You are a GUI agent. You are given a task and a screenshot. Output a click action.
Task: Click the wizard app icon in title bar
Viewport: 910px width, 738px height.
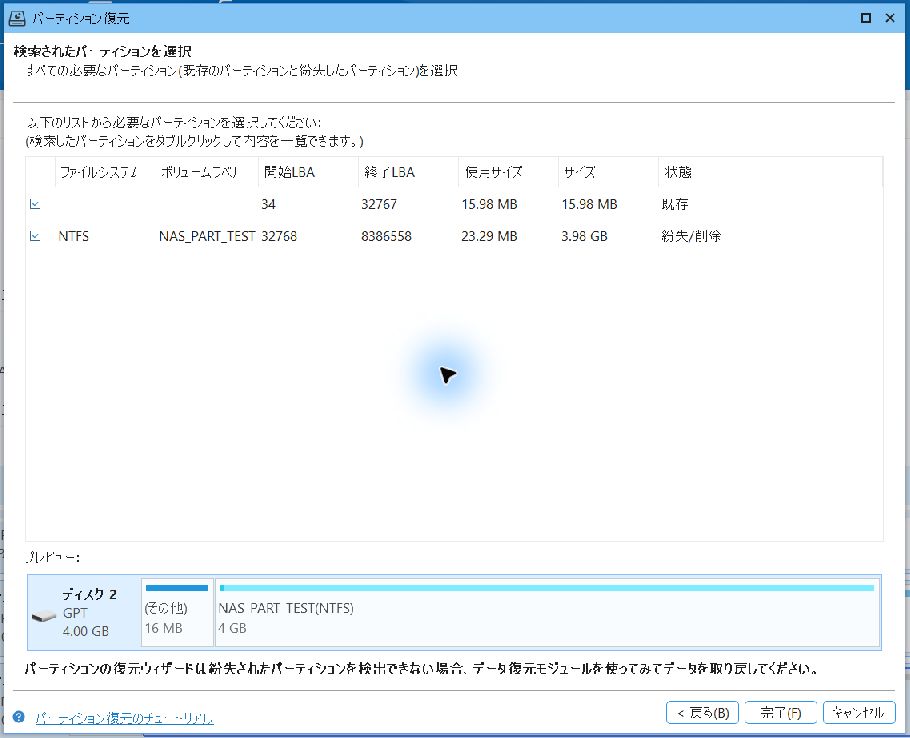point(17,18)
